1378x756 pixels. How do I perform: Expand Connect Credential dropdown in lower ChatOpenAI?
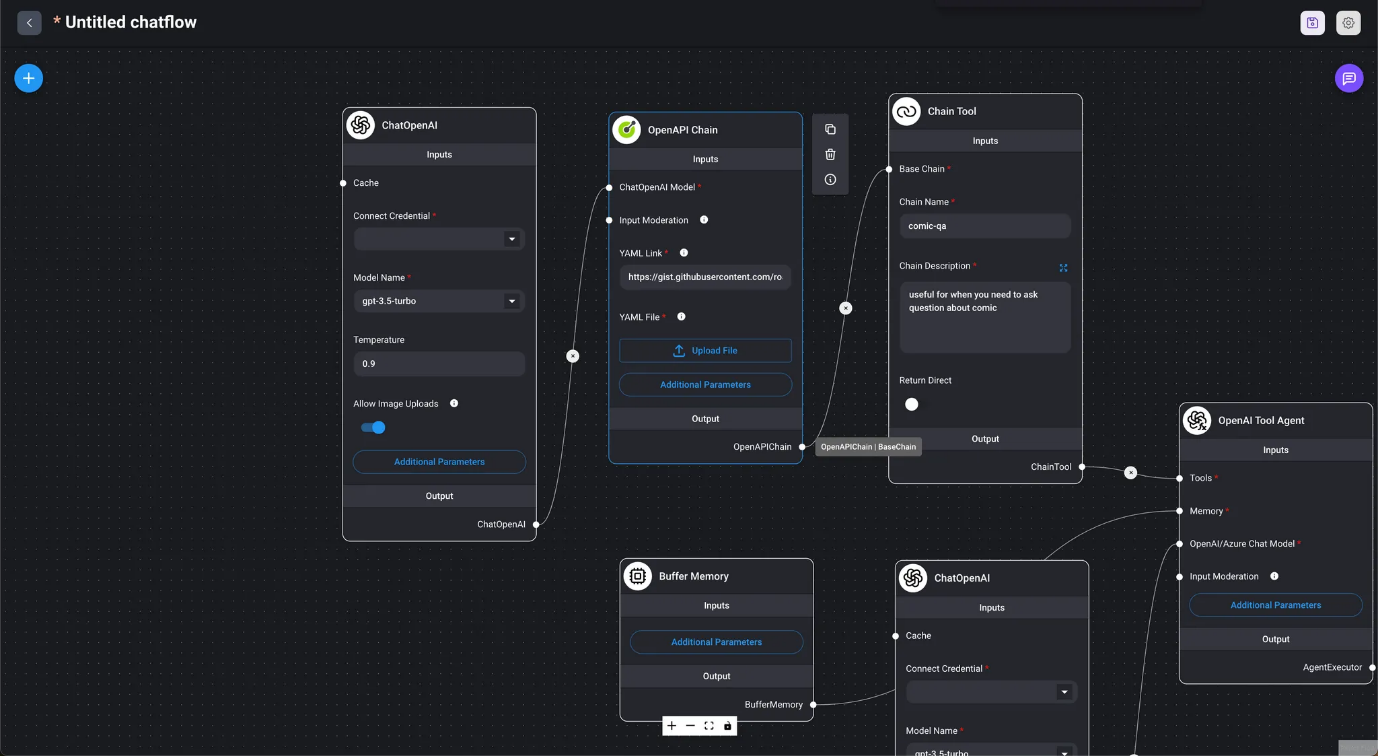[991, 692]
